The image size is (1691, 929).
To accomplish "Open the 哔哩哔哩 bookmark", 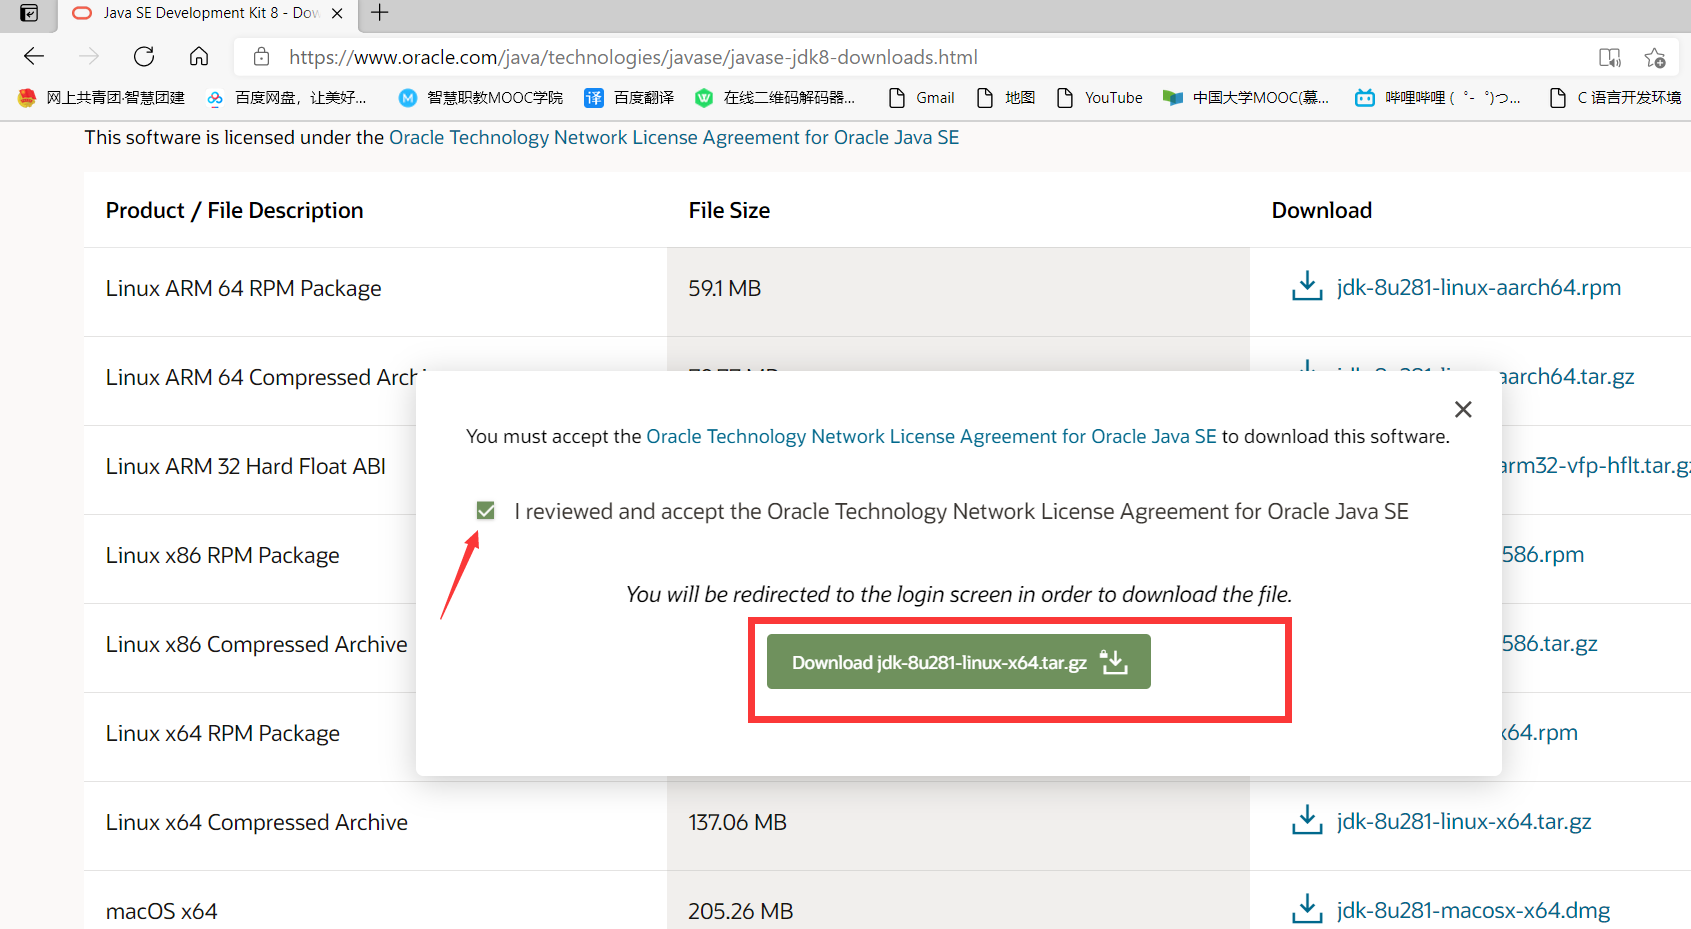I will pos(1437,97).
